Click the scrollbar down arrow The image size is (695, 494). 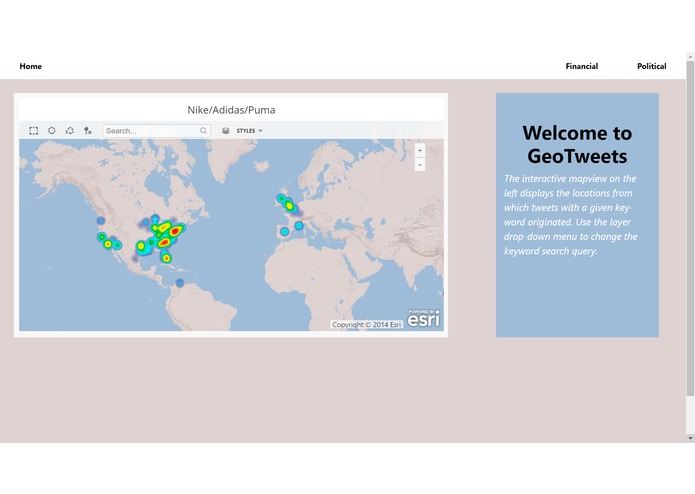(x=690, y=438)
